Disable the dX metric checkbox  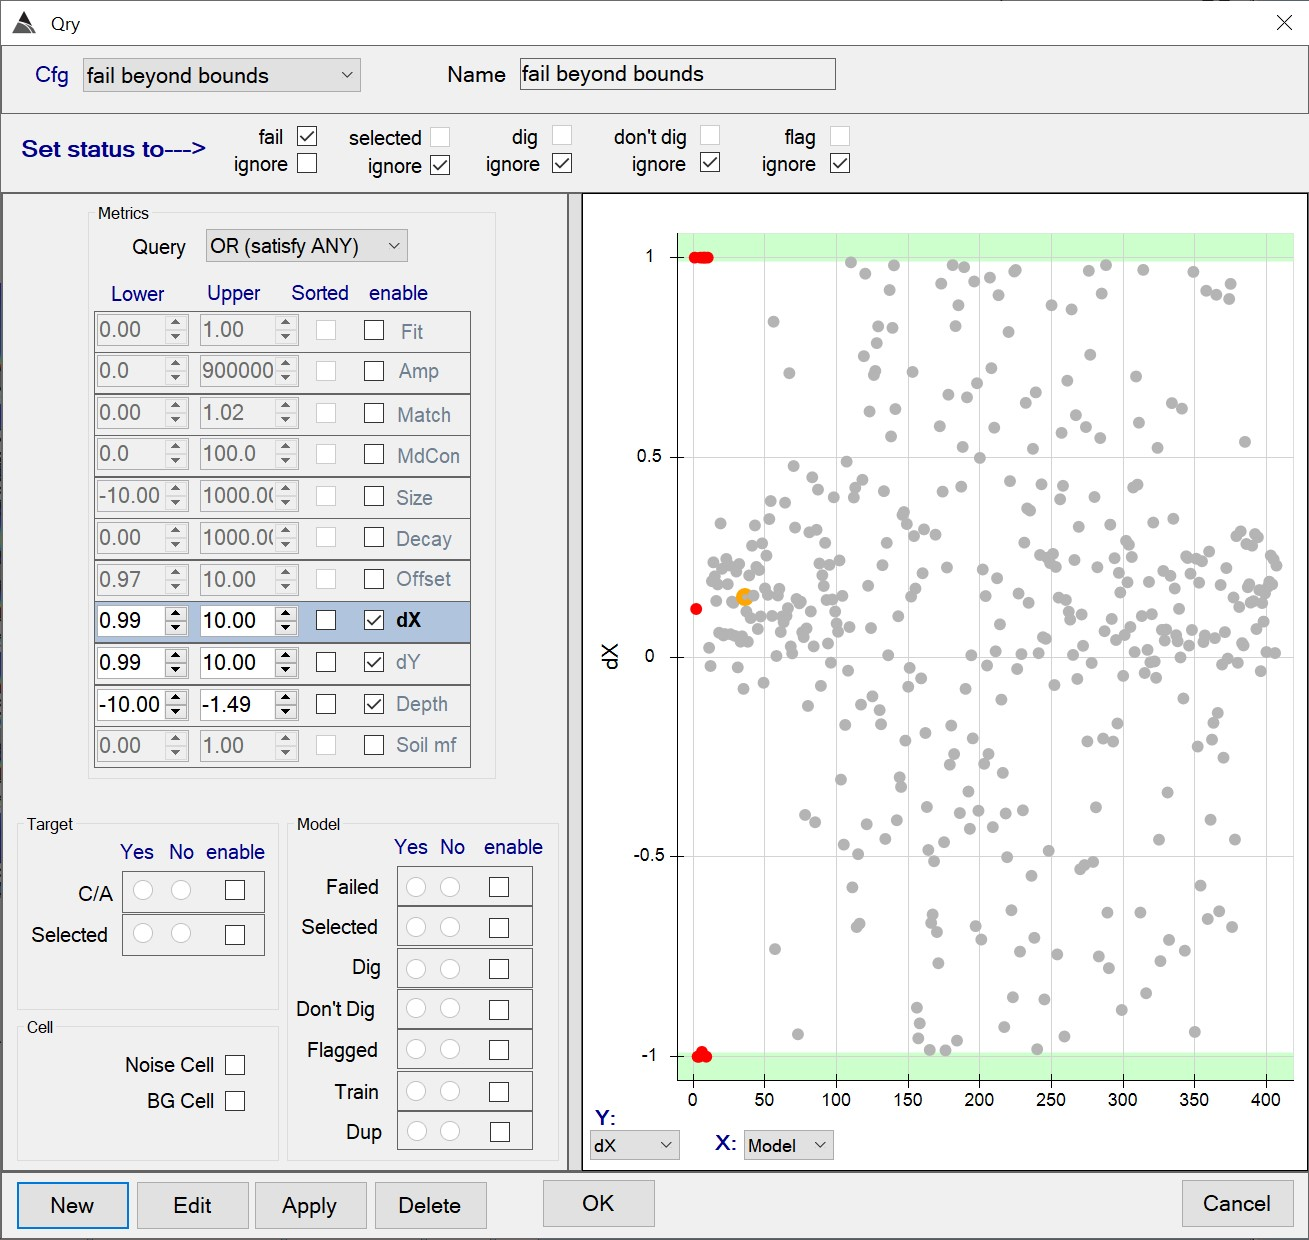pyautogui.click(x=374, y=620)
